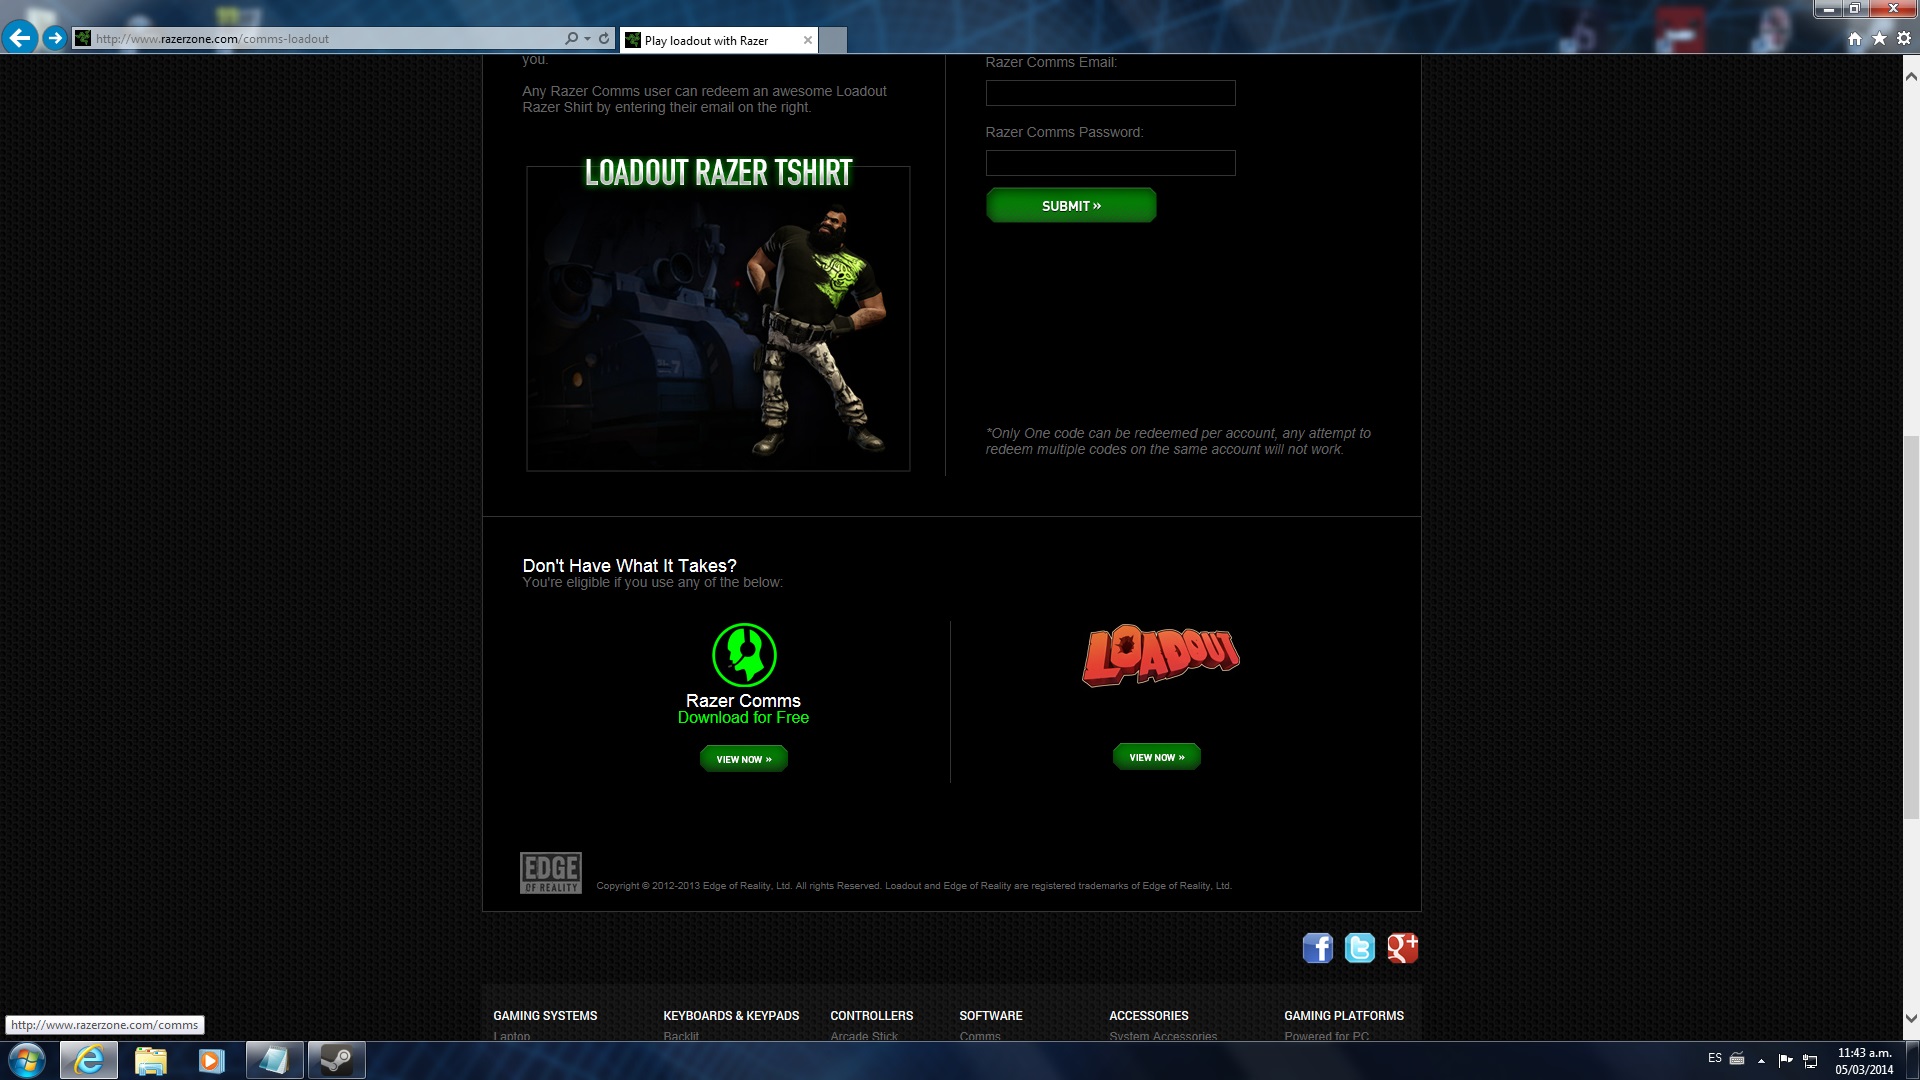Go back to the previous page
This screenshot has height=1080, width=1920.
(20, 38)
